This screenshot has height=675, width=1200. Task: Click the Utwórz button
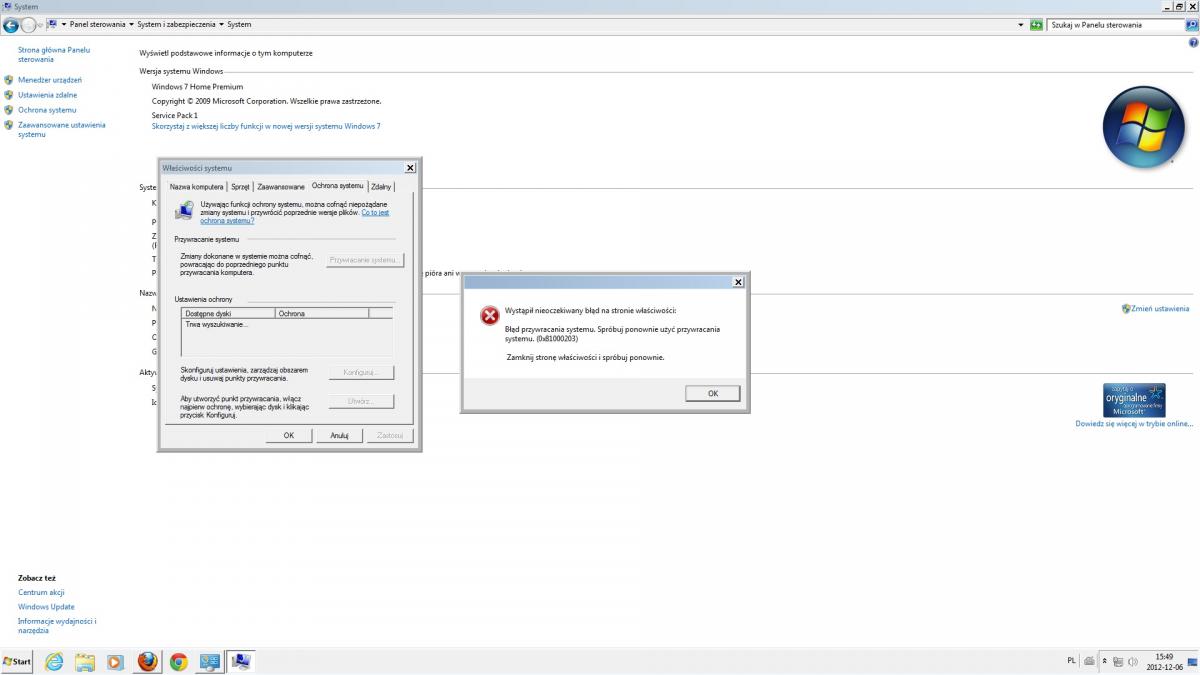[x=360, y=401]
